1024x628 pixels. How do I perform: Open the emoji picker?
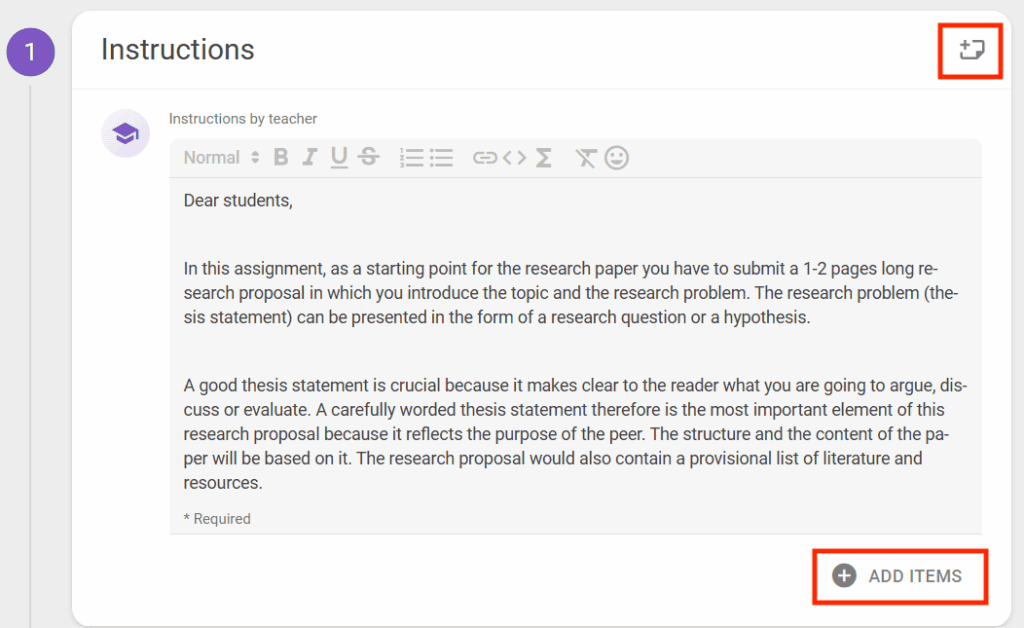pos(617,157)
